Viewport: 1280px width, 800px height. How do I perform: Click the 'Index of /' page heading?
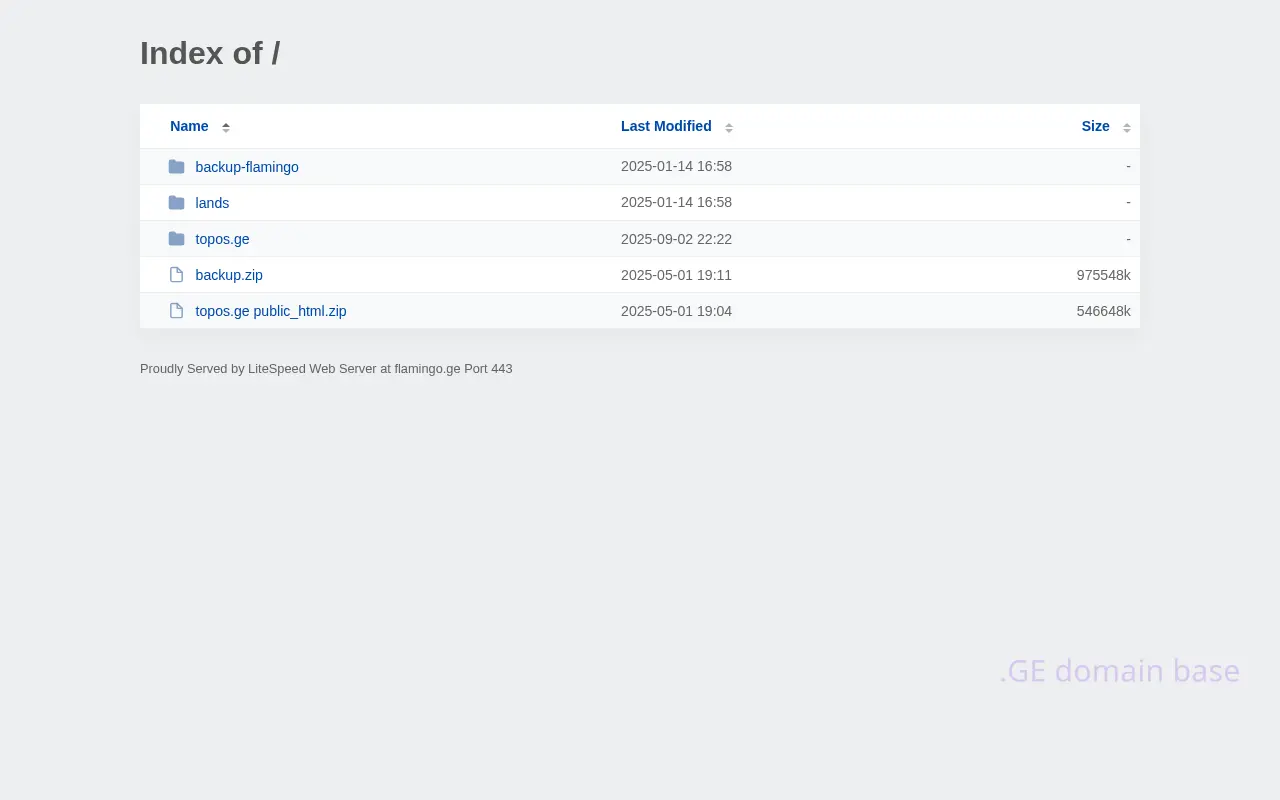click(x=210, y=53)
